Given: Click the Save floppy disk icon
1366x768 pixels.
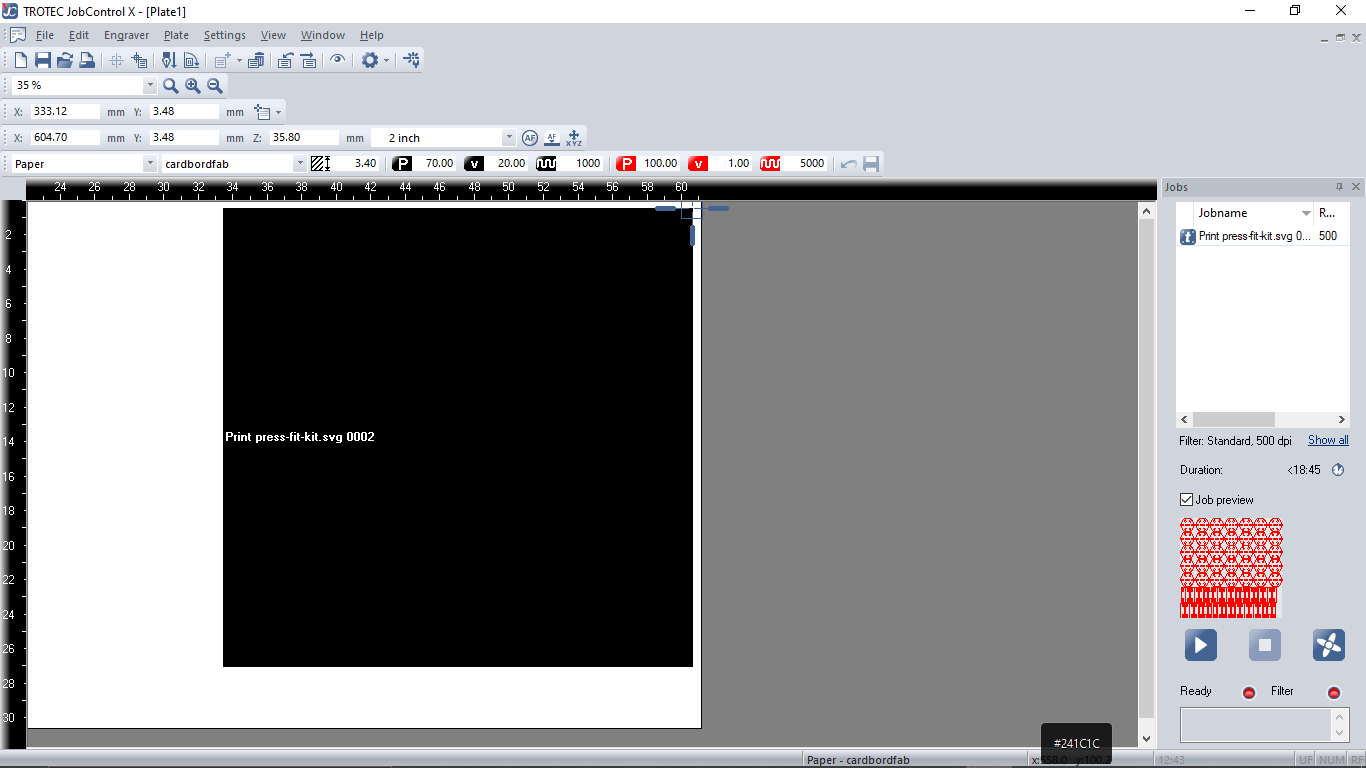Looking at the screenshot, I should tap(43, 60).
